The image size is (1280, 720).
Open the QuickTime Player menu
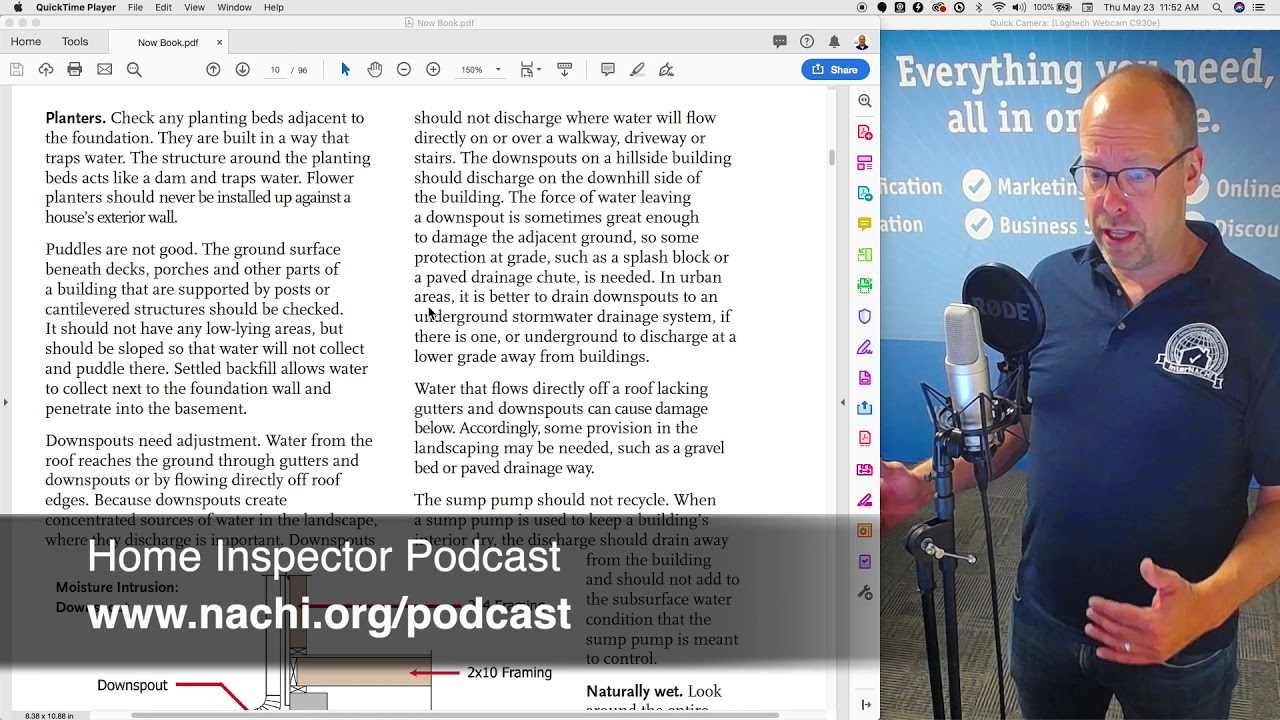tap(76, 7)
